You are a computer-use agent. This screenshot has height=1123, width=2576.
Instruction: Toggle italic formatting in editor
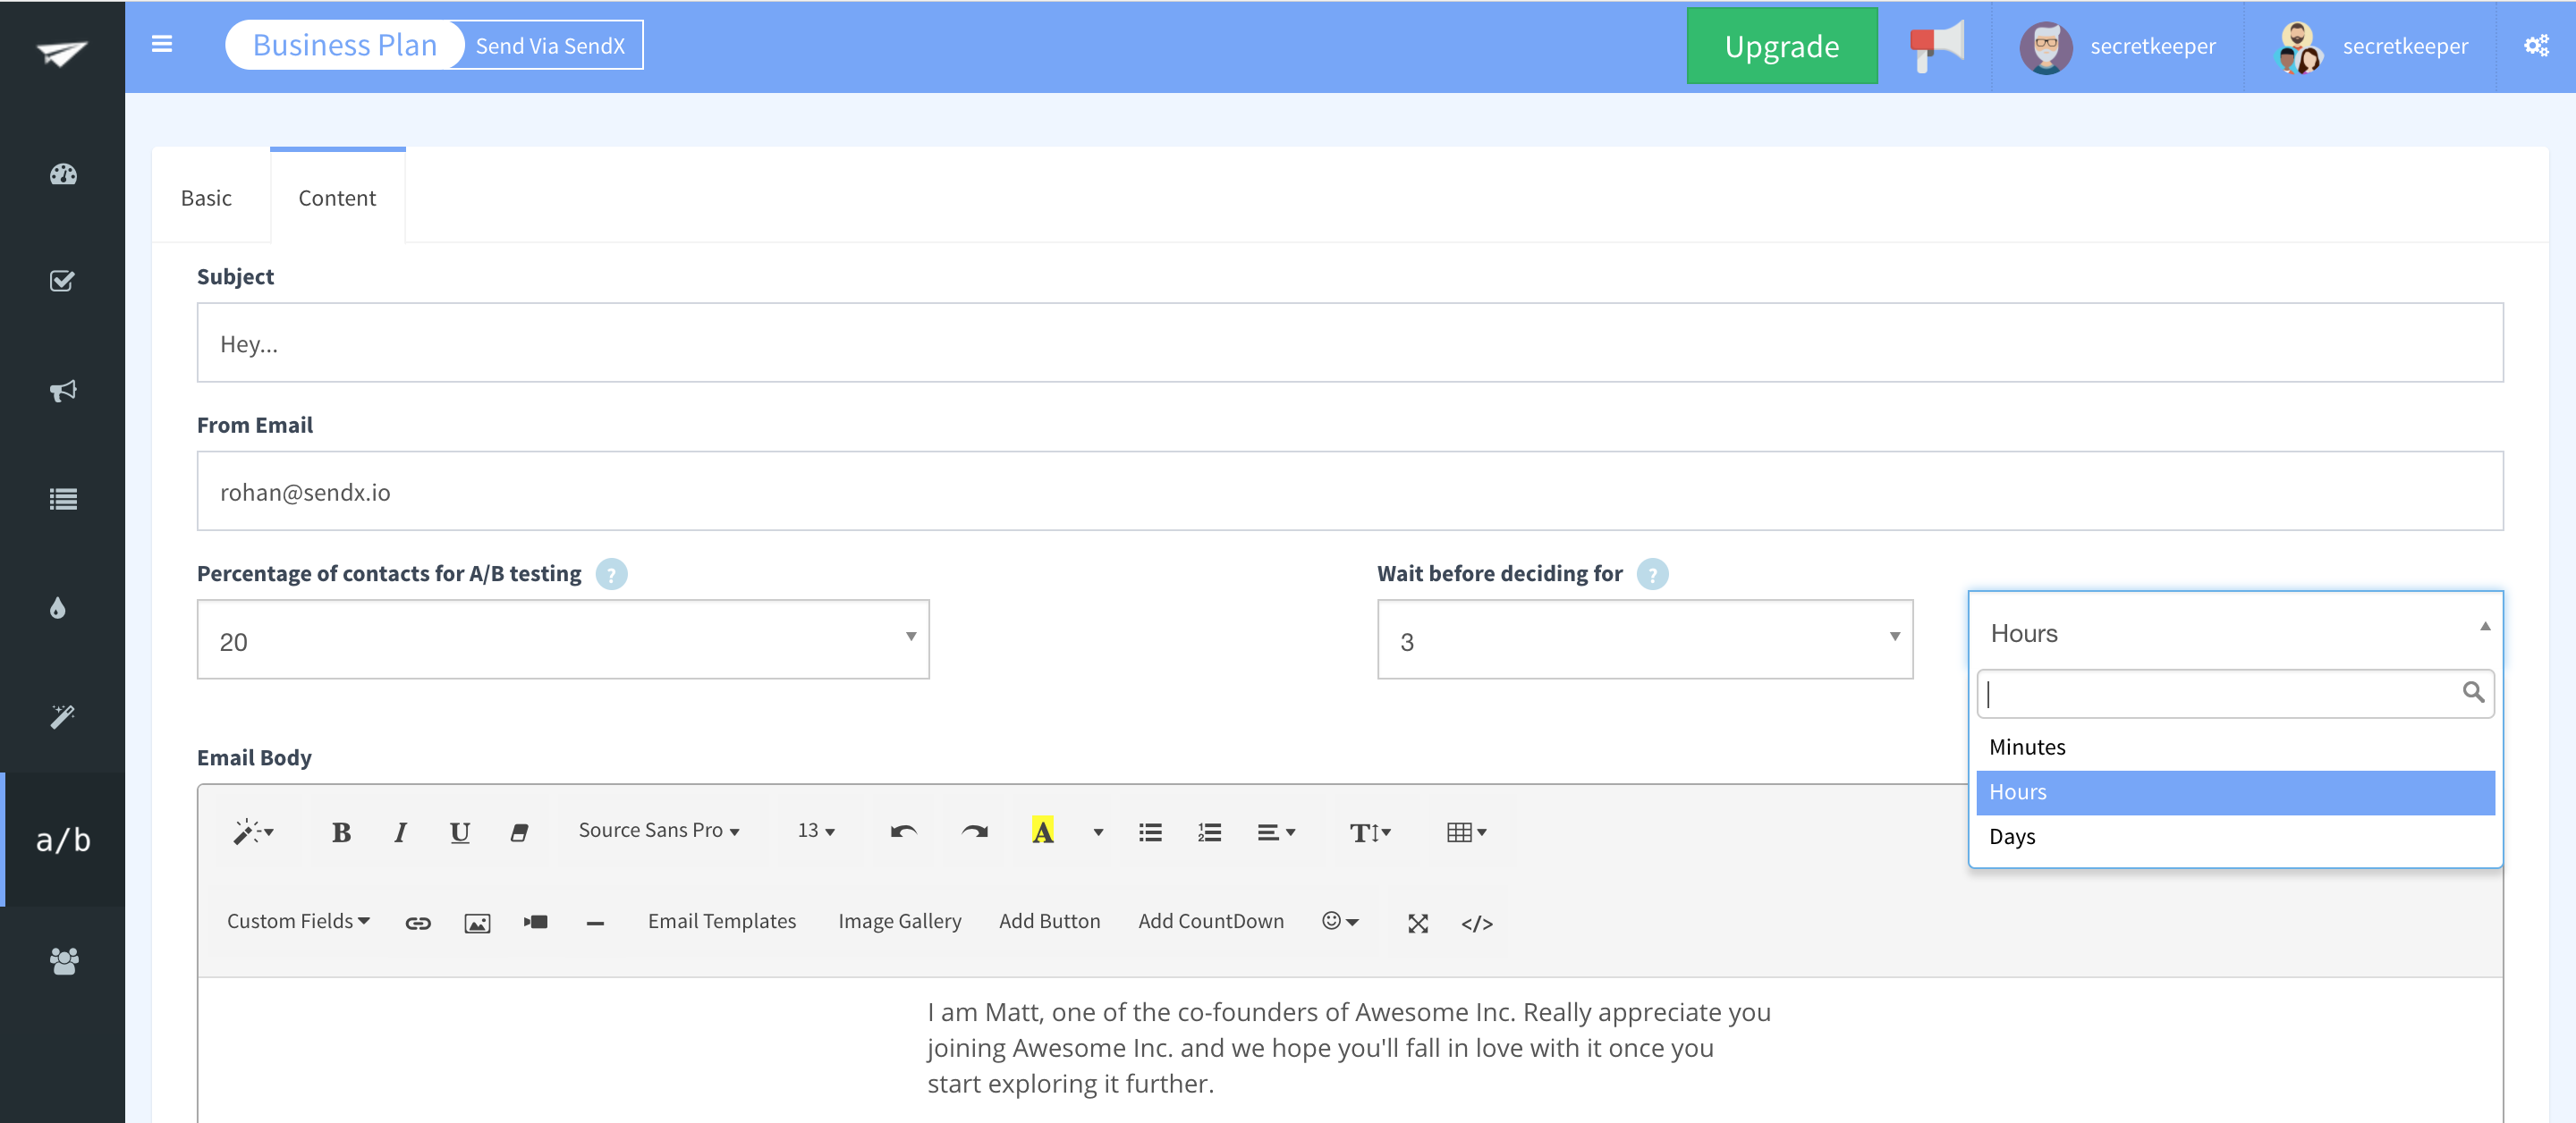point(400,832)
